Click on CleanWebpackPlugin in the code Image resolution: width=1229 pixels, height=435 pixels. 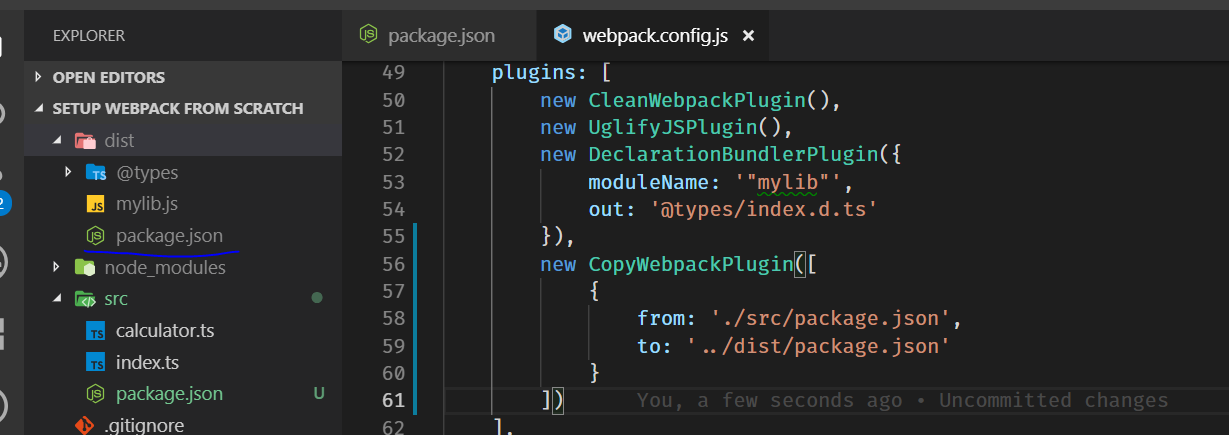click(x=697, y=100)
